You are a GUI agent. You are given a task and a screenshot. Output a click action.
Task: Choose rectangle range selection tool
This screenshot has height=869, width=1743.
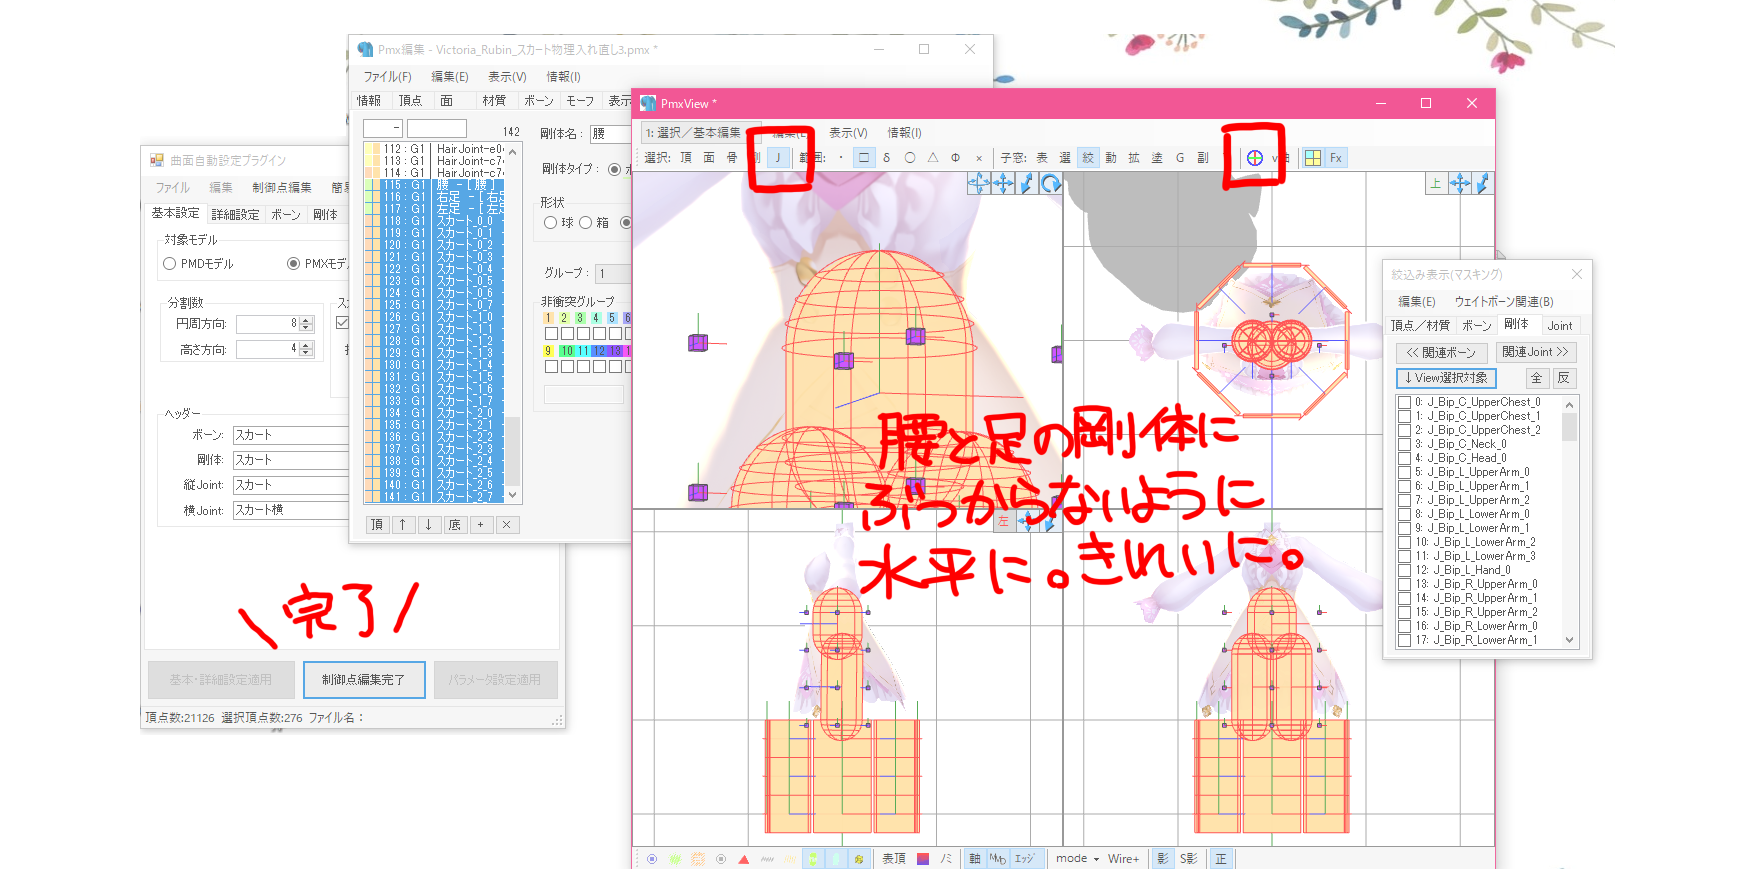(864, 158)
